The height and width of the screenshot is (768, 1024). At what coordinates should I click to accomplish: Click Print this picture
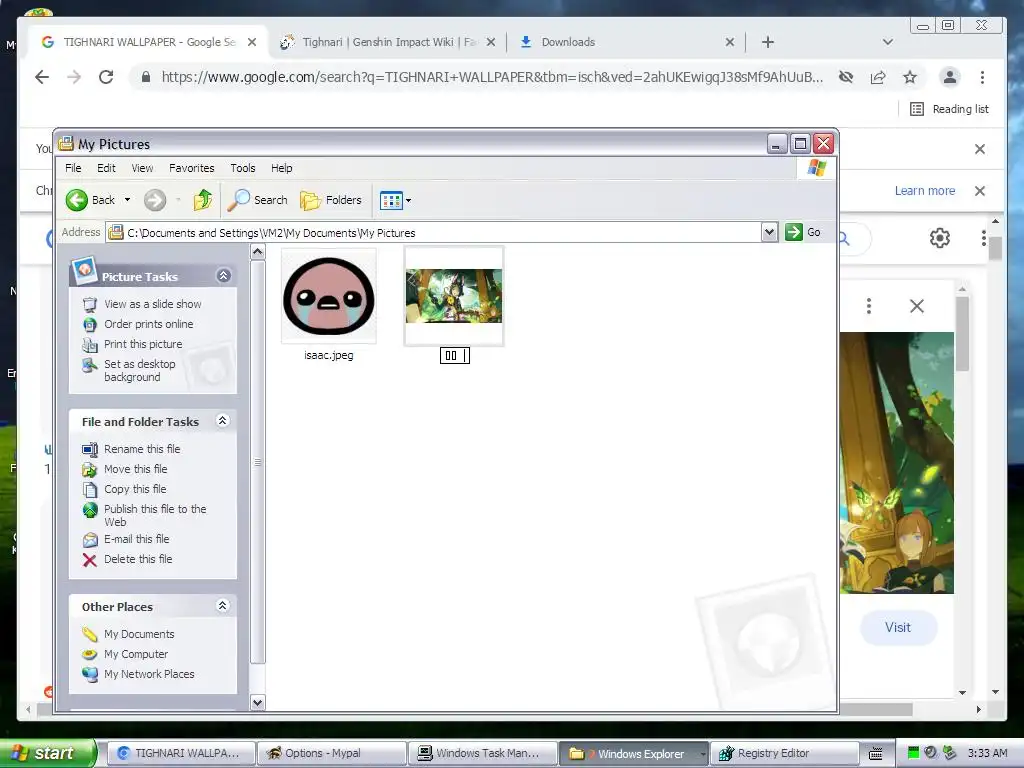pos(143,344)
